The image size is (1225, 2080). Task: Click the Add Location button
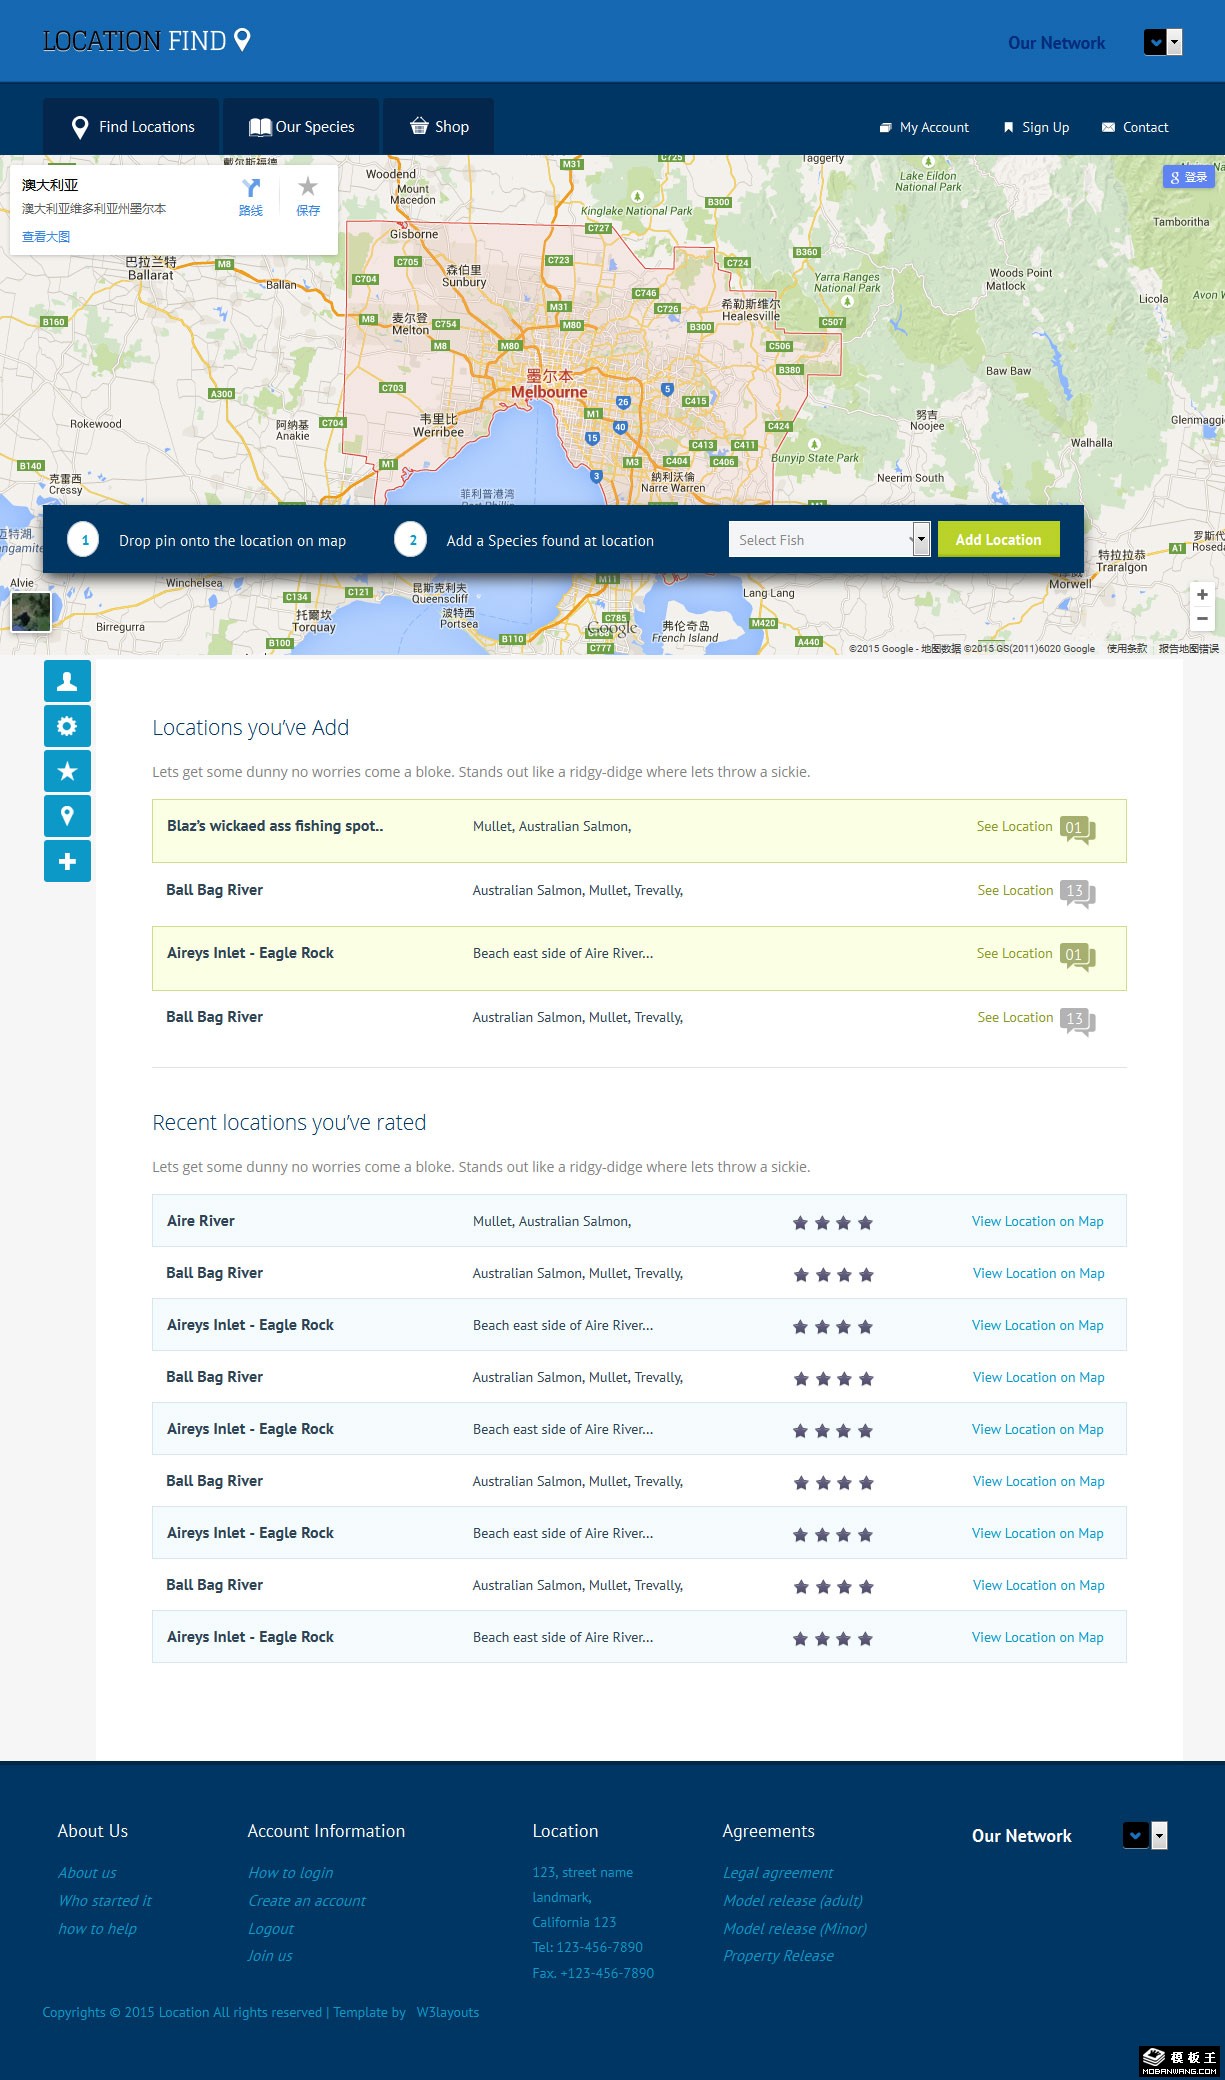pos(998,540)
